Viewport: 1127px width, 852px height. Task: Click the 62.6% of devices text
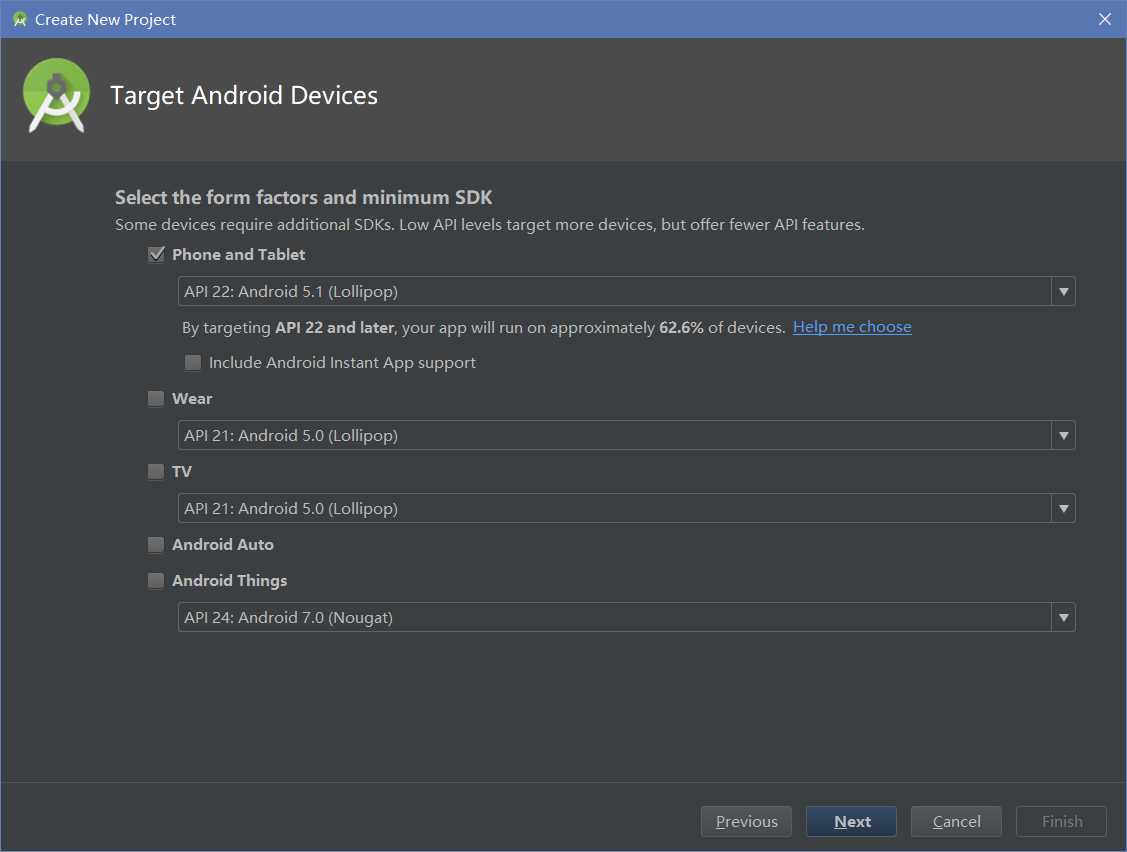pos(722,327)
